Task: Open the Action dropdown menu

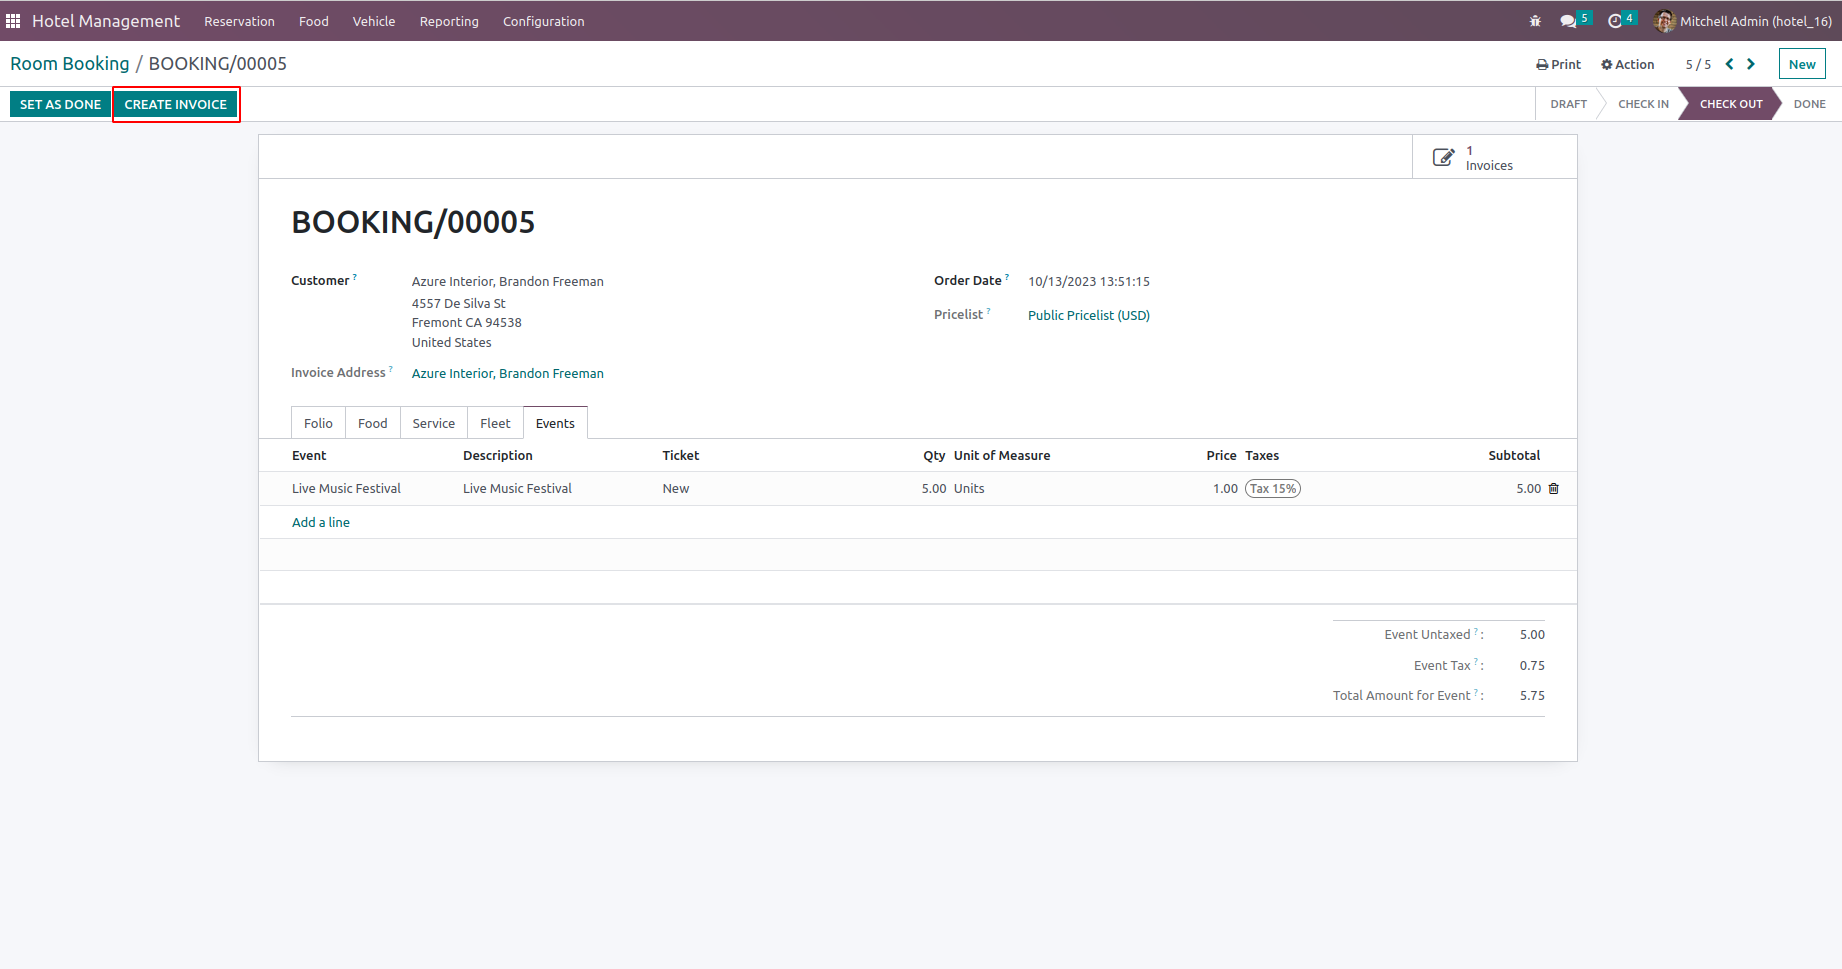Action: click(x=1627, y=64)
